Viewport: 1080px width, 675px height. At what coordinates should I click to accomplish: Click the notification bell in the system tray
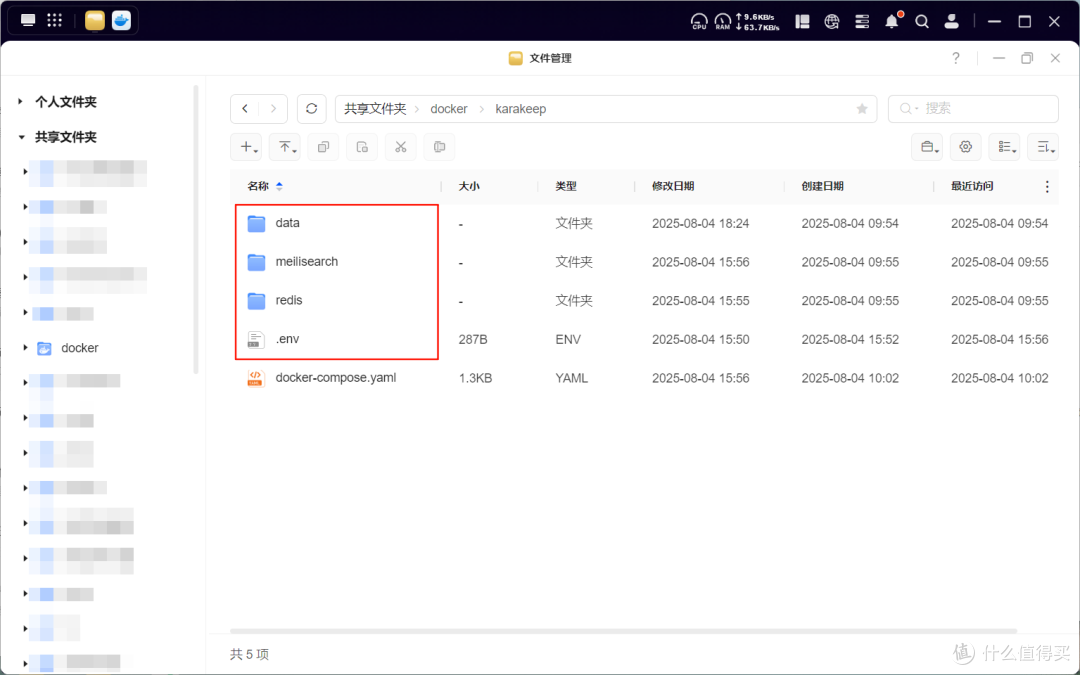pyautogui.click(x=891, y=21)
